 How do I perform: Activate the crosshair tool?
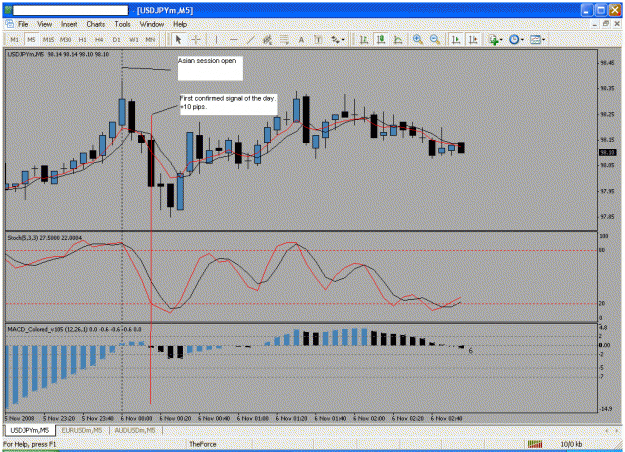pos(195,39)
